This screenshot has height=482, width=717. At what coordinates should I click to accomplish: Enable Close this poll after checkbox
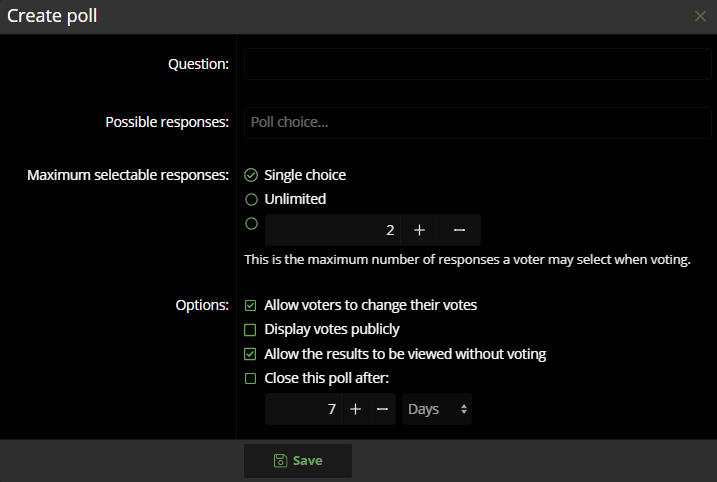coord(250,378)
